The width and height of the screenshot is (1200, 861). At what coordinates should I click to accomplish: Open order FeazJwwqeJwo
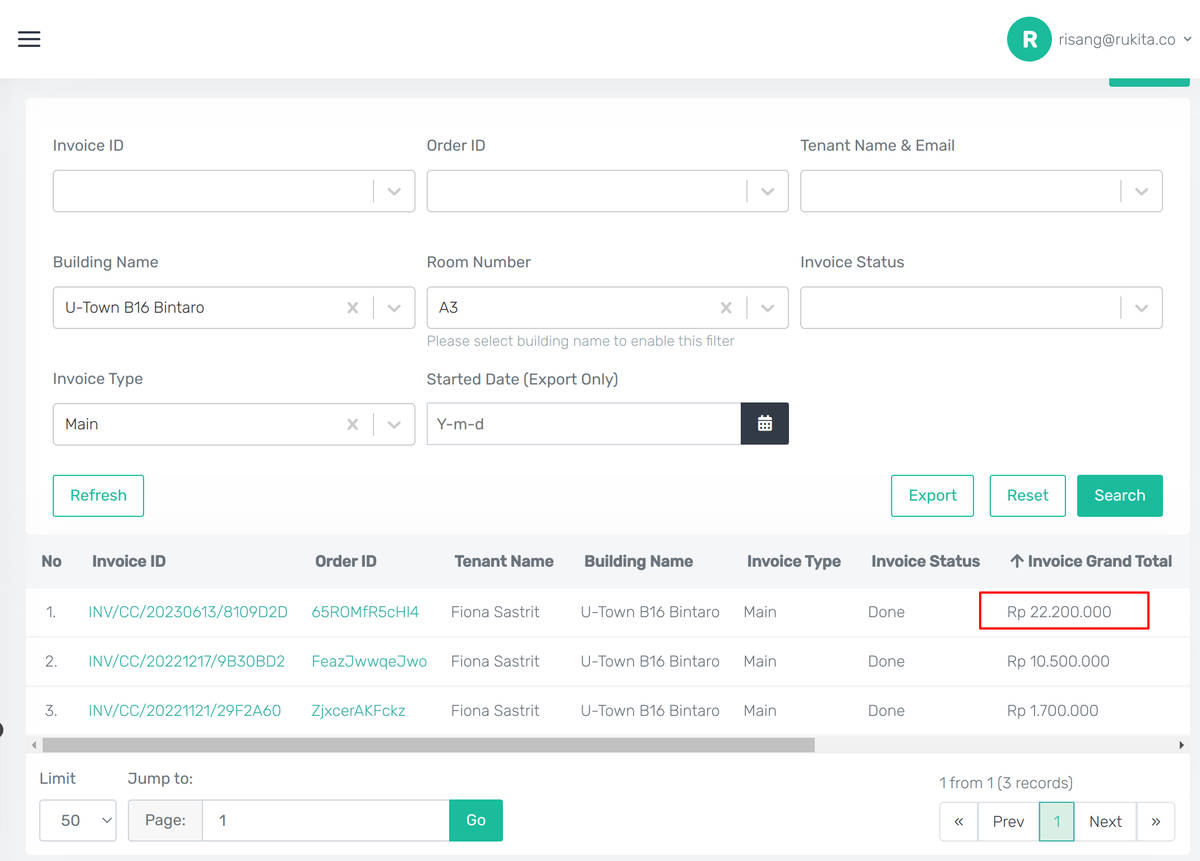[369, 661]
